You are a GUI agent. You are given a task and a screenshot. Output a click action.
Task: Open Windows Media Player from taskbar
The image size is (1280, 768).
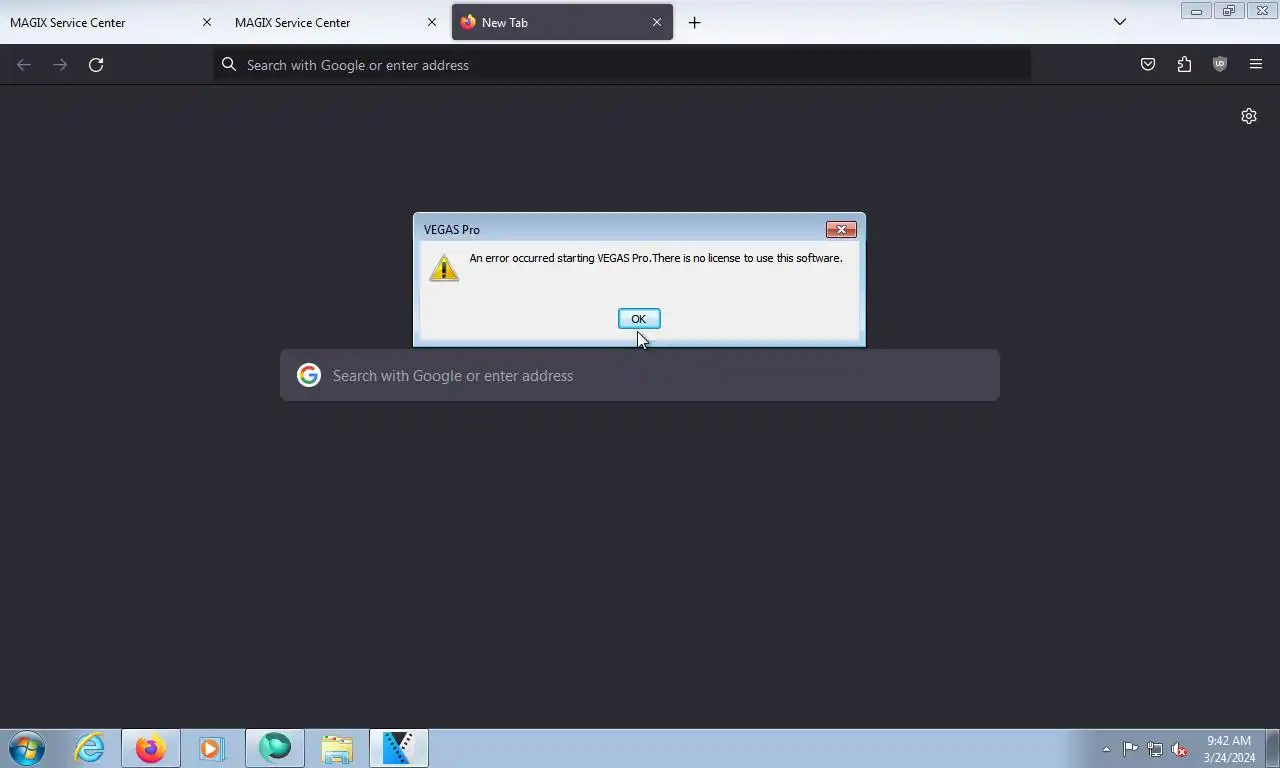coord(212,748)
